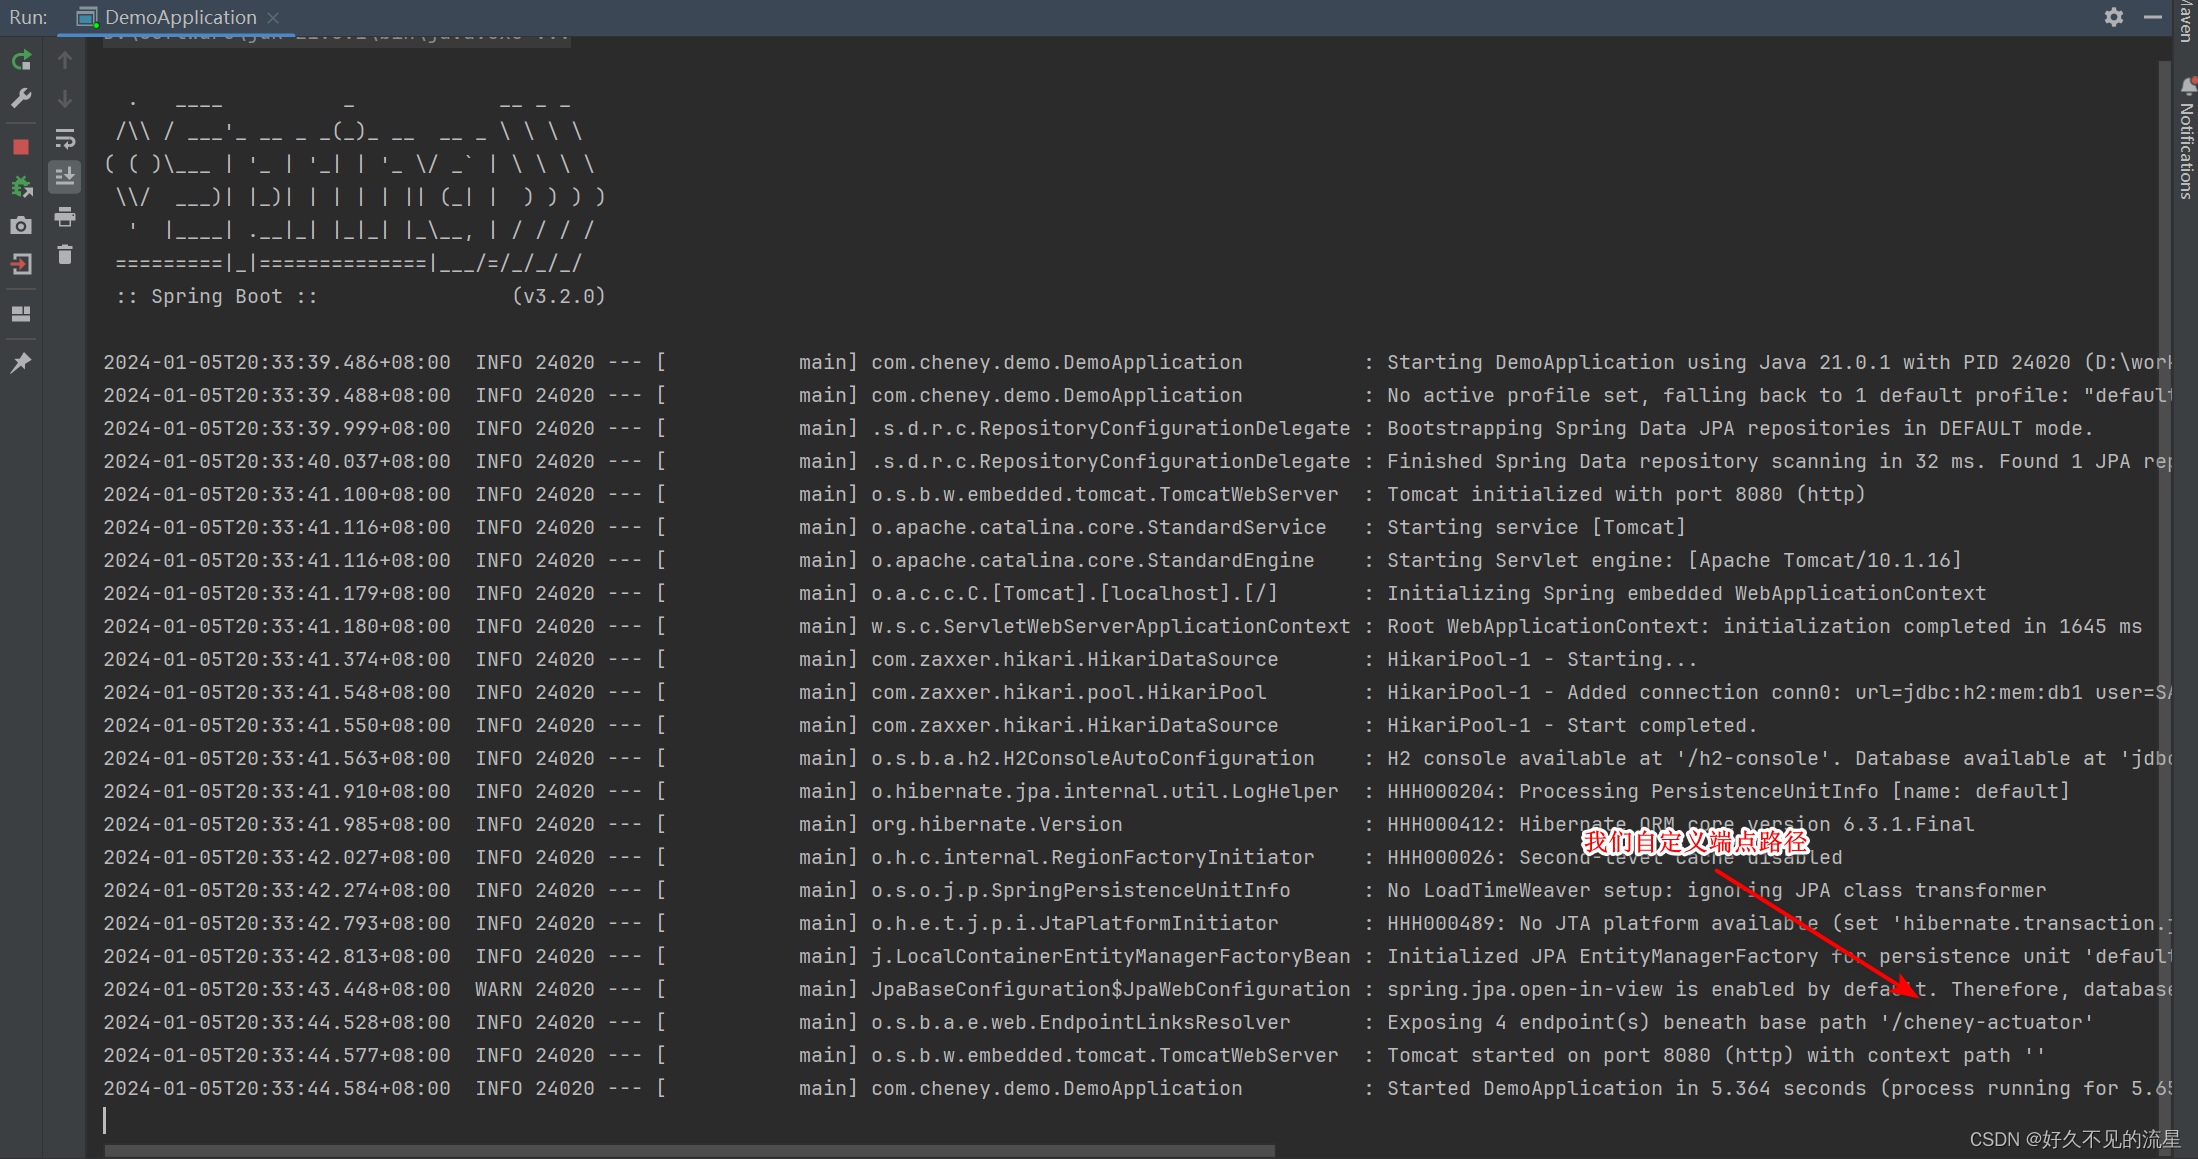This screenshot has height=1159, width=2198.
Task: Pin the Run tab with the pin icon
Action: pyautogui.click(x=21, y=363)
